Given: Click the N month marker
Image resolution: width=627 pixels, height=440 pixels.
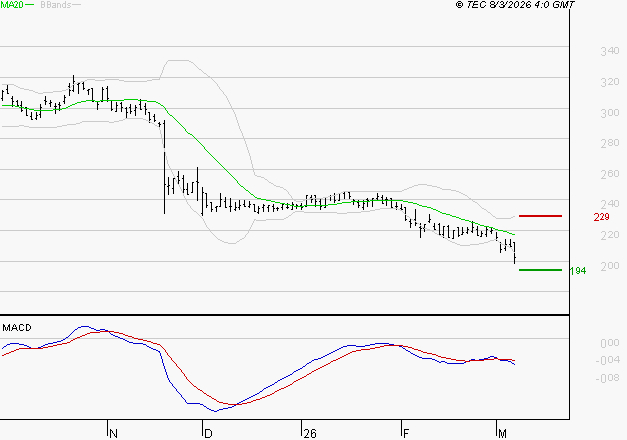Looking at the screenshot, I should pos(113,434).
